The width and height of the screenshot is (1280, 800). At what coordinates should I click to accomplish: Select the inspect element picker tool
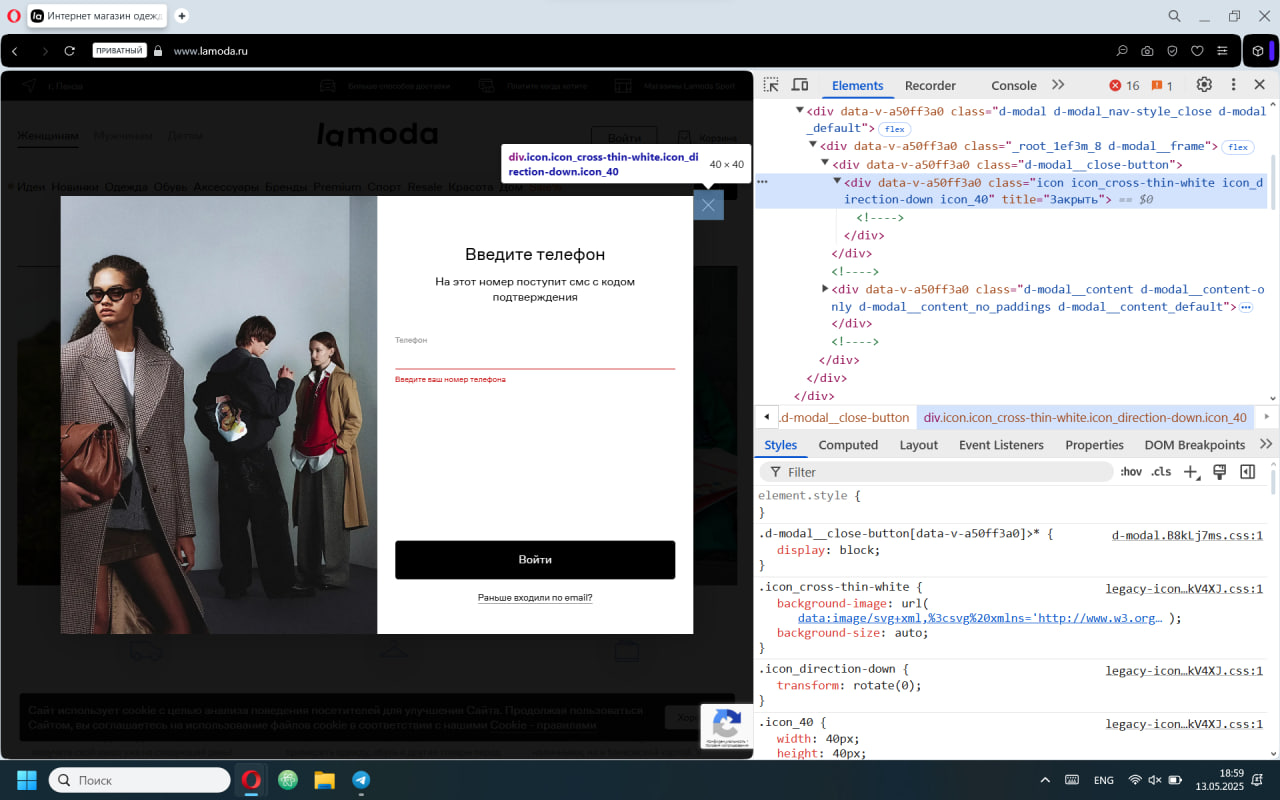click(770, 85)
